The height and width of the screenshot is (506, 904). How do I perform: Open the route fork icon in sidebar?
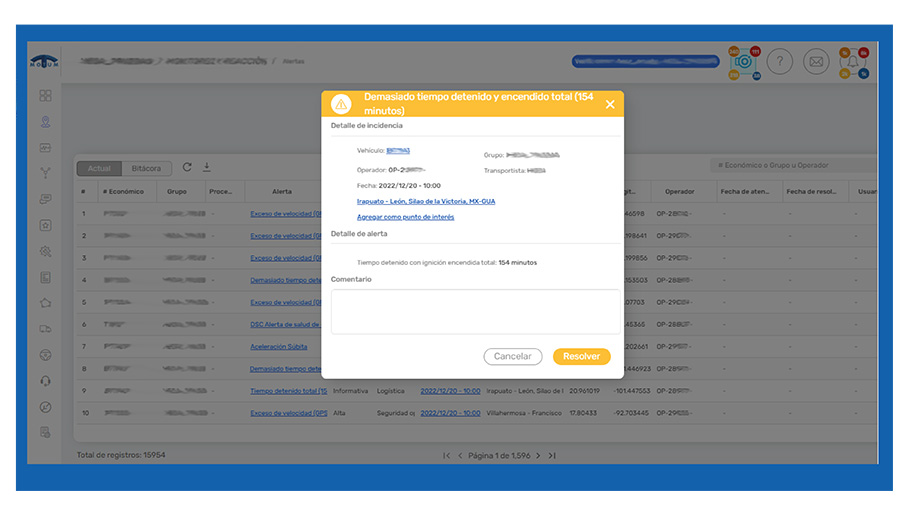pos(46,173)
